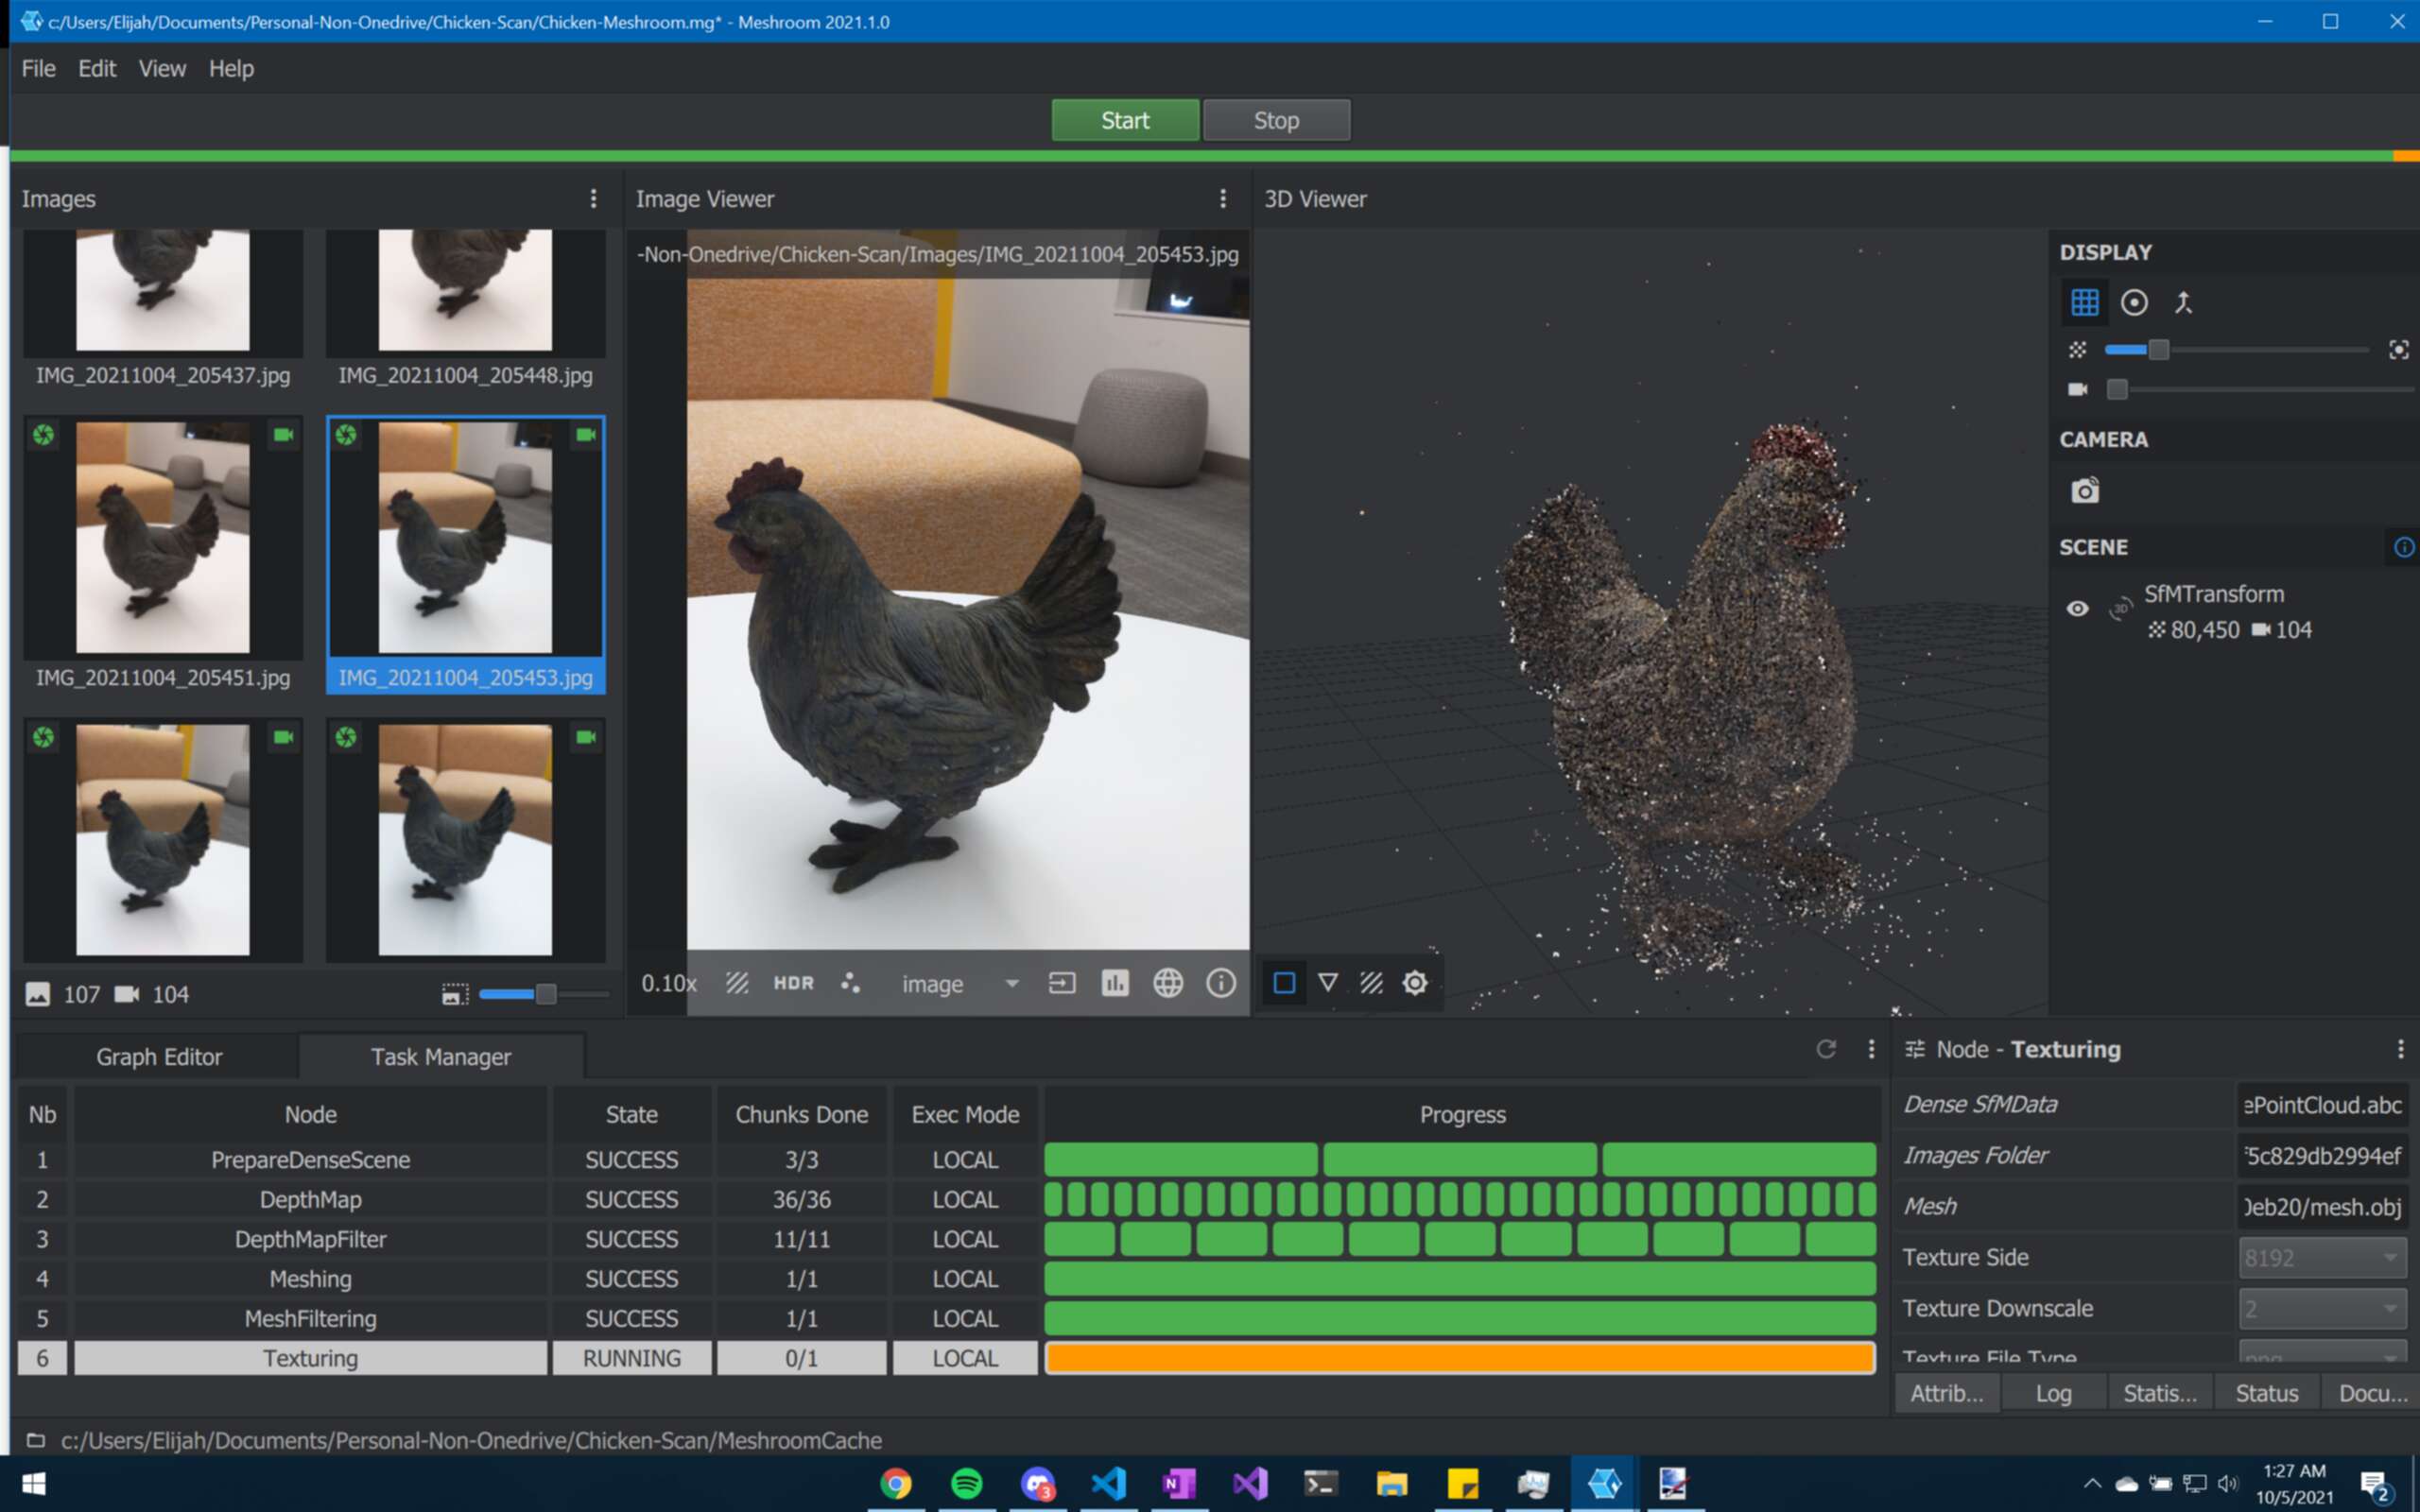Open the Docu... tab of node panel
This screenshot has width=2420, height=1512.
2372,1393
